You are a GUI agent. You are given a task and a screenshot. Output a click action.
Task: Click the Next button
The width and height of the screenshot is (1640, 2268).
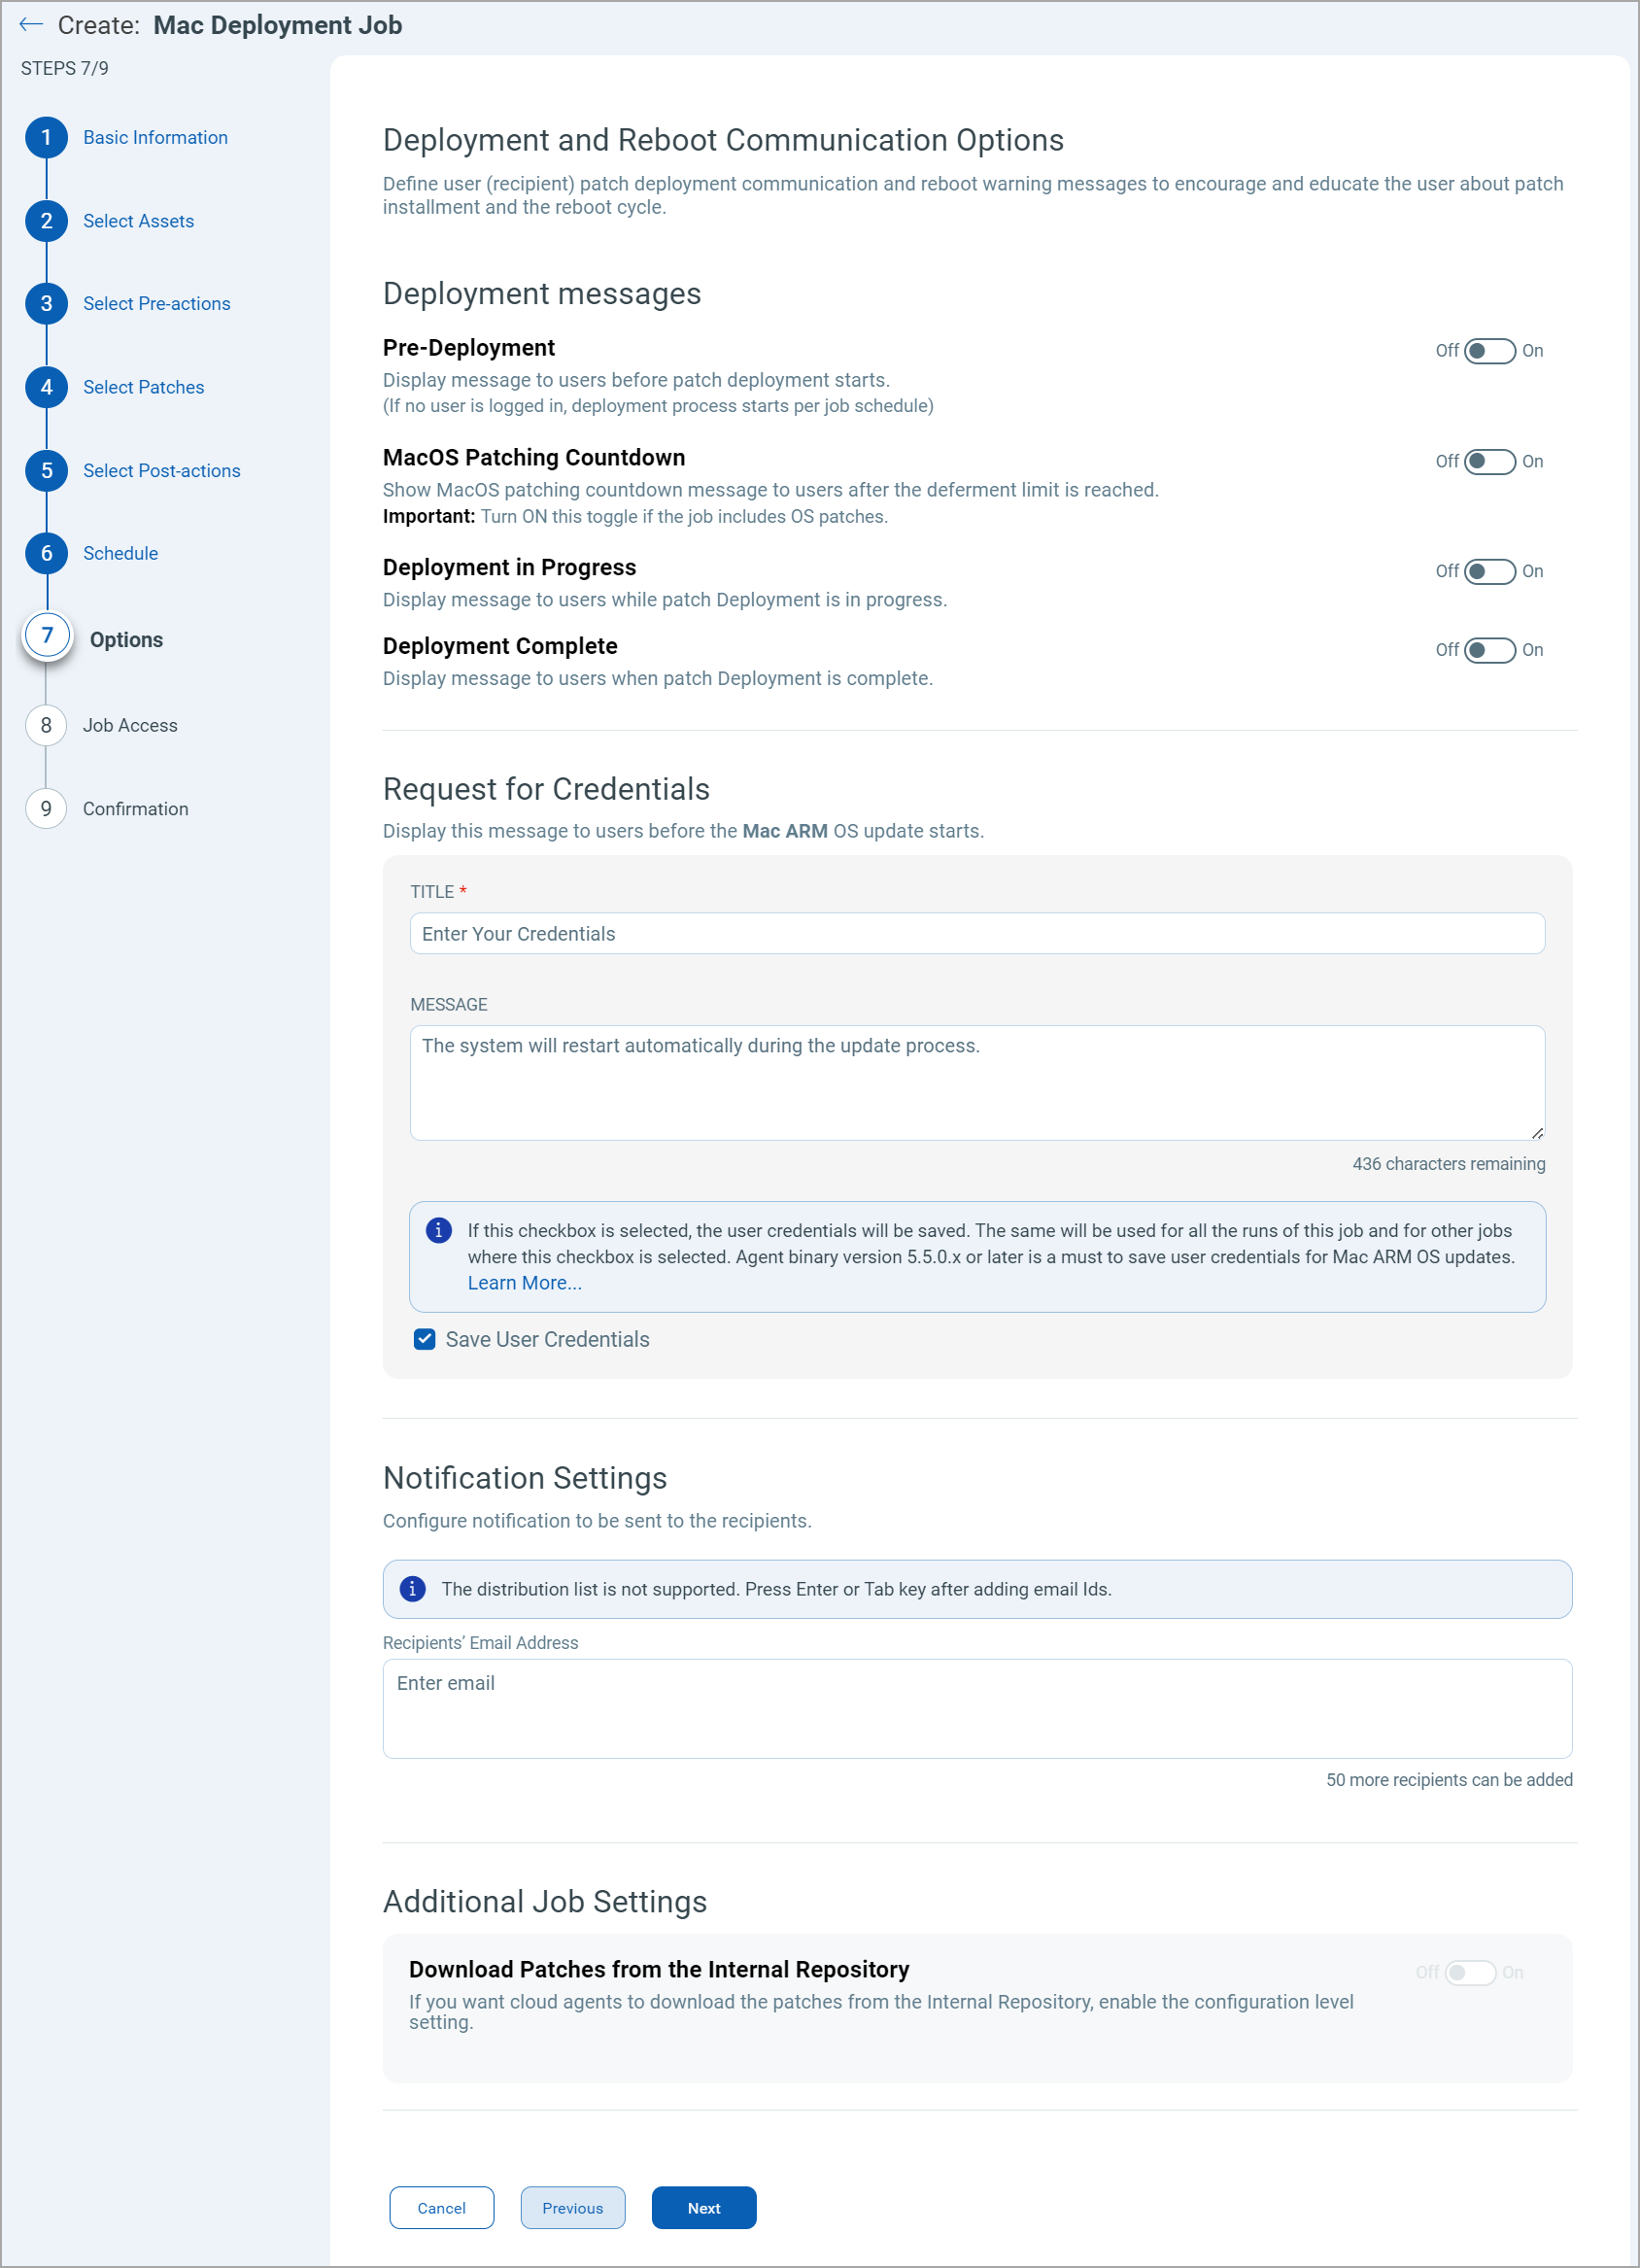click(703, 2207)
